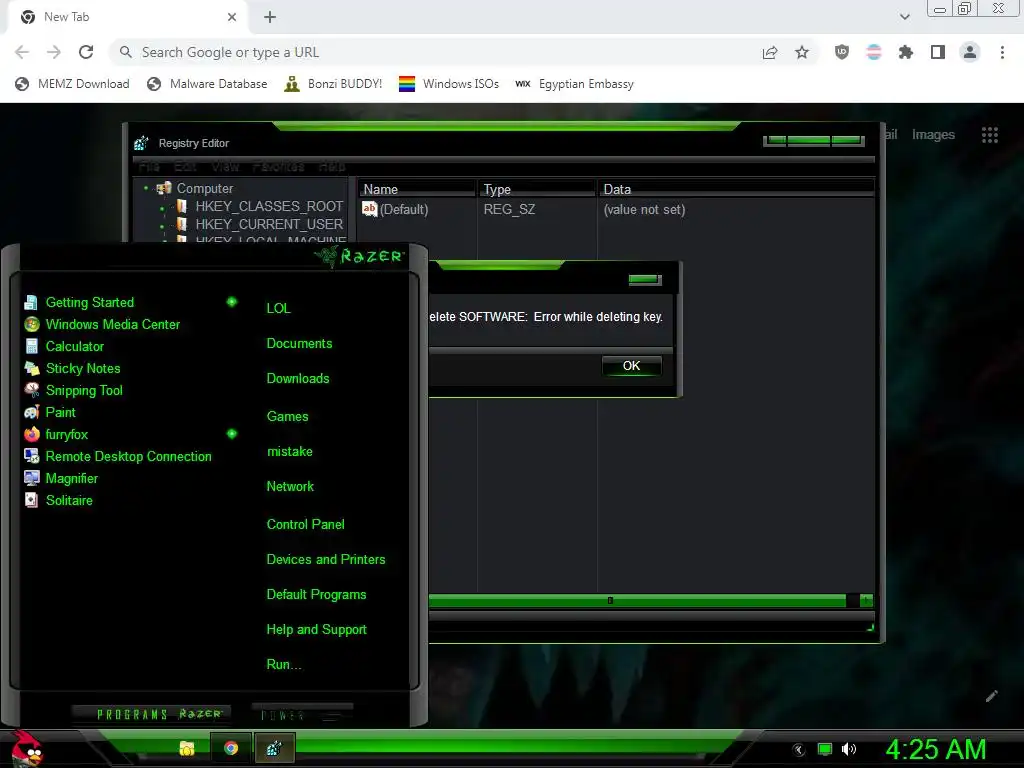Open Remote Desktop Connection icon

coord(31,456)
